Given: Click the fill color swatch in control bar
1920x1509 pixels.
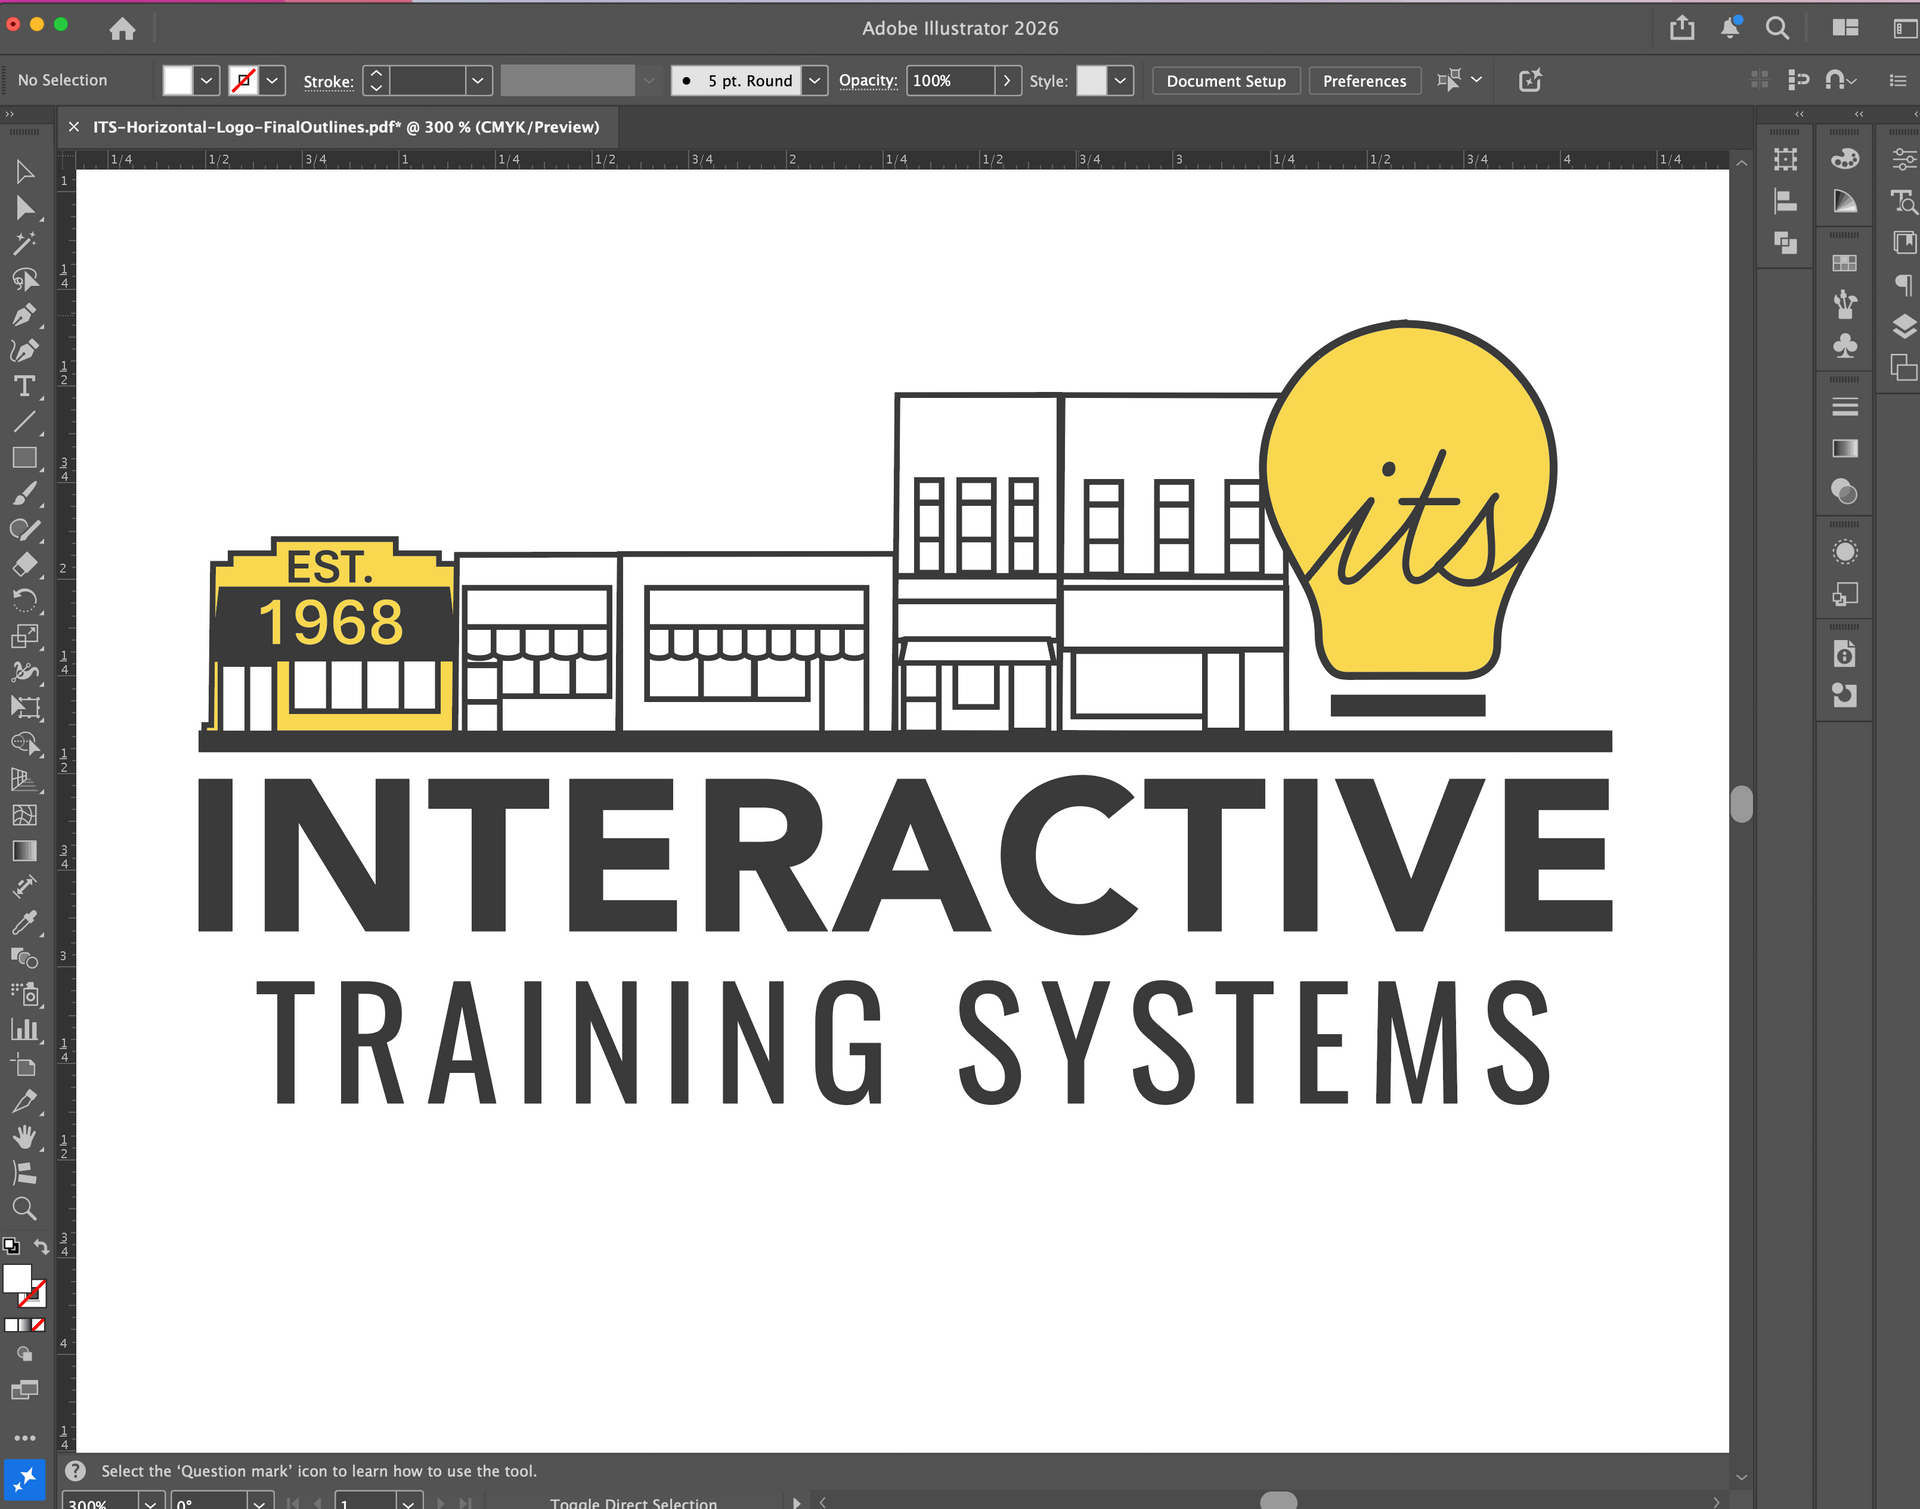Looking at the screenshot, I should pyautogui.click(x=177, y=80).
